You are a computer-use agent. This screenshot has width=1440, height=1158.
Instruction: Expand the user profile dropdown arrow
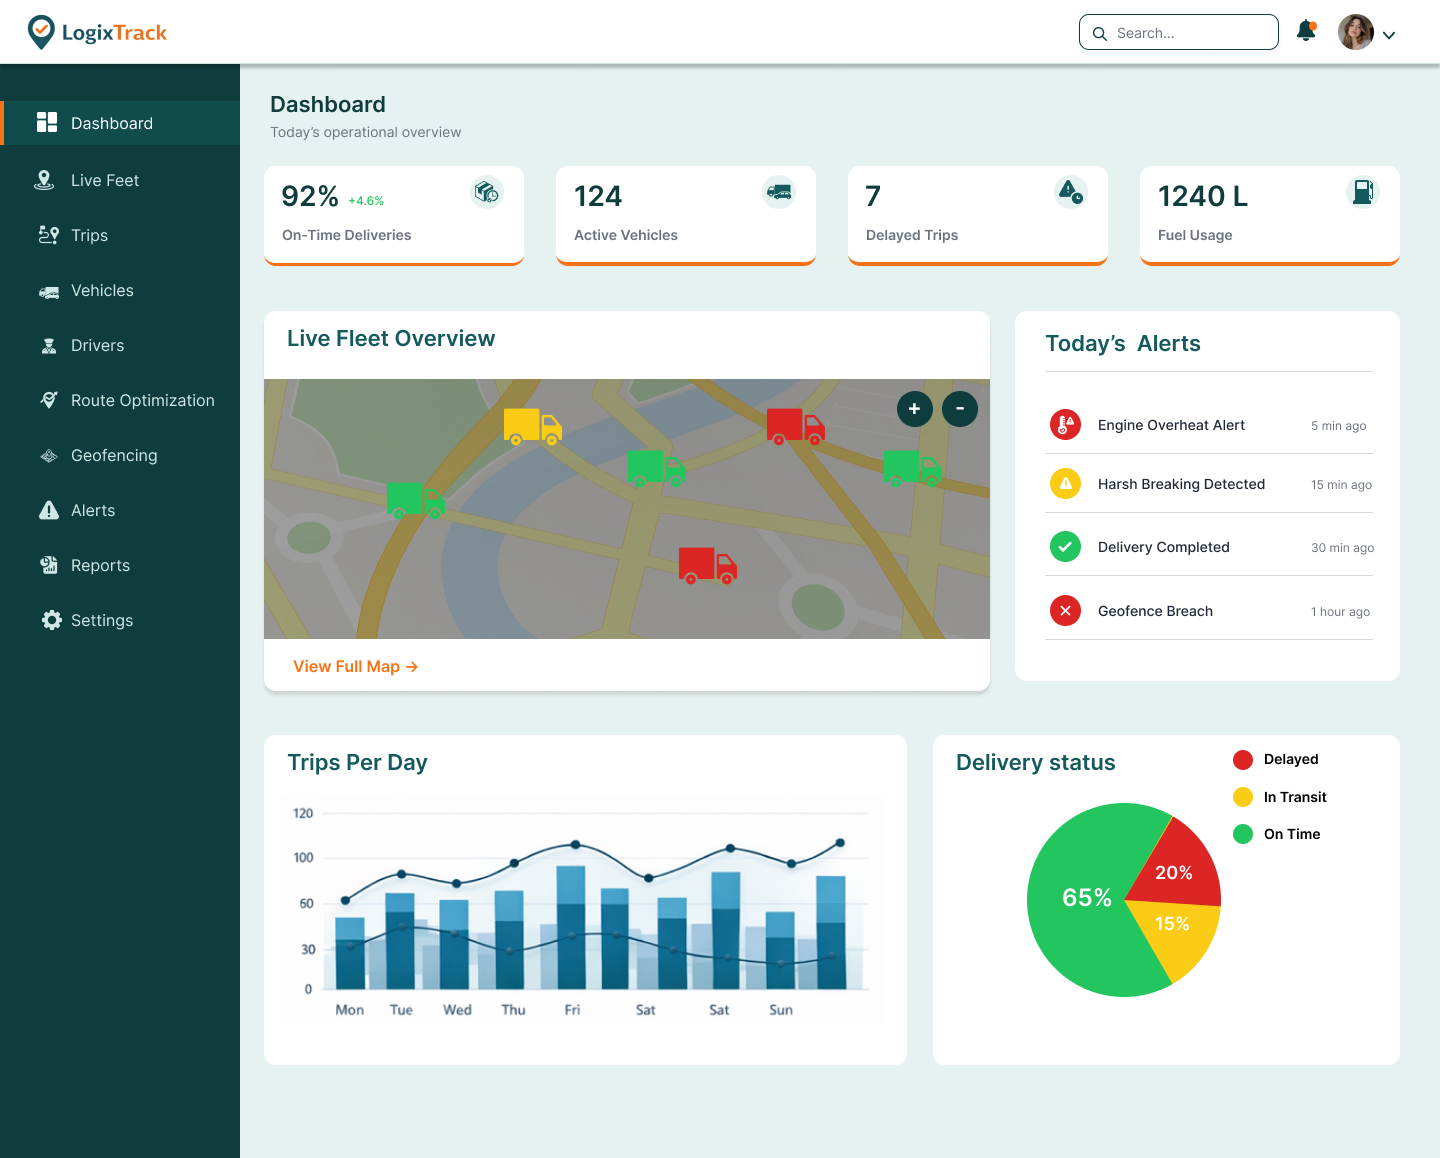1389,35
